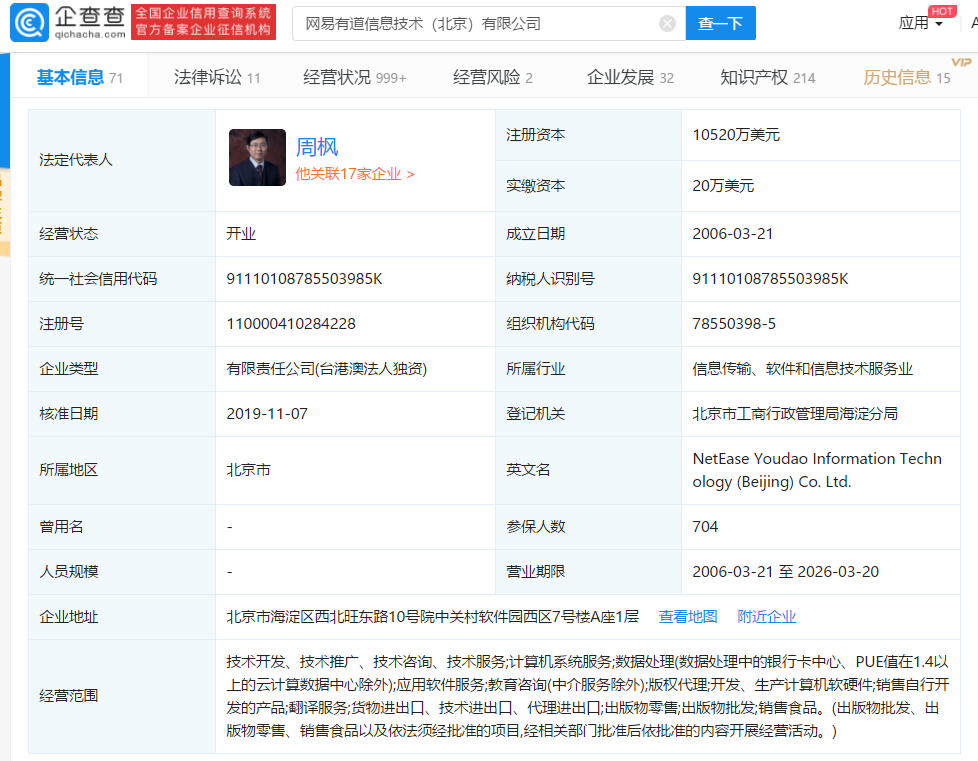Clear the search box with the X icon
This screenshot has width=978, height=761.
click(667, 23)
